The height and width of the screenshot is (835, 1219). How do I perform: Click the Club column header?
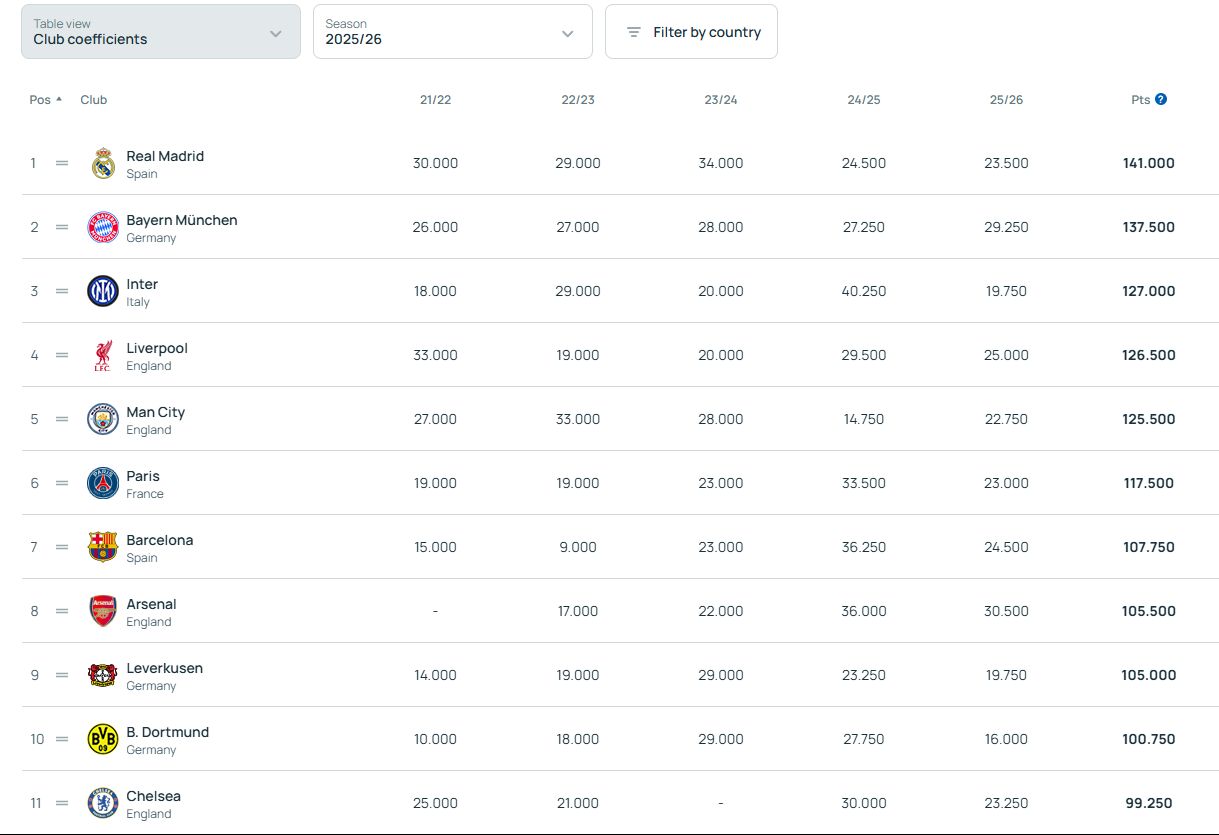pyautogui.click(x=93, y=100)
